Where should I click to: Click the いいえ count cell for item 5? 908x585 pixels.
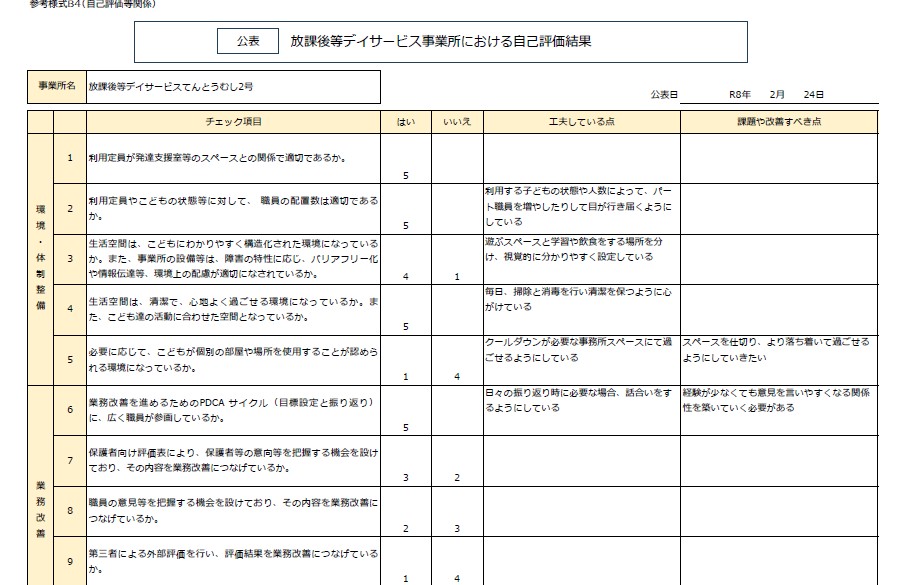tap(457, 376)
